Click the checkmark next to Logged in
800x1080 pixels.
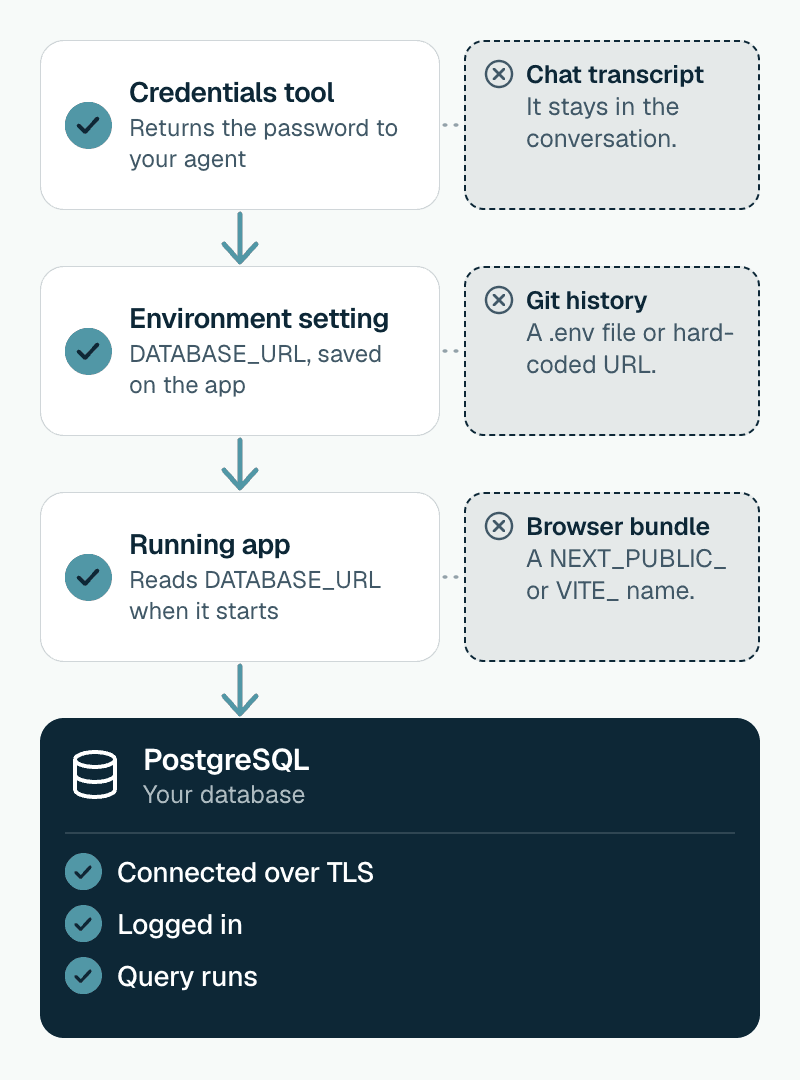83,924
